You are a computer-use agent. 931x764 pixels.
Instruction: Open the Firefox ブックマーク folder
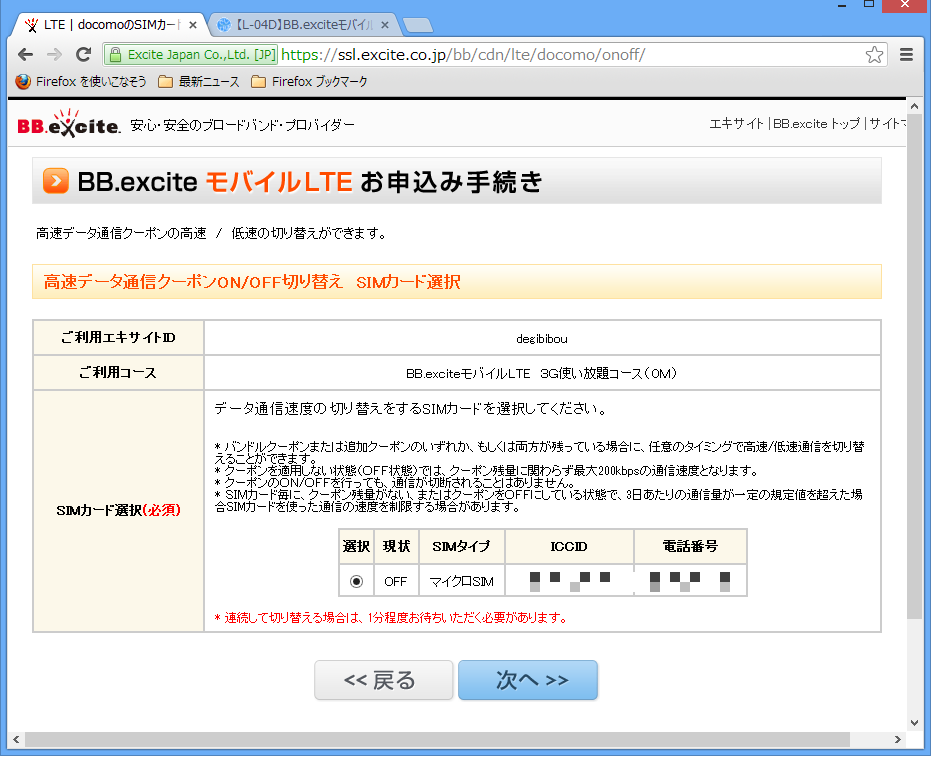(x=309, y=81)
